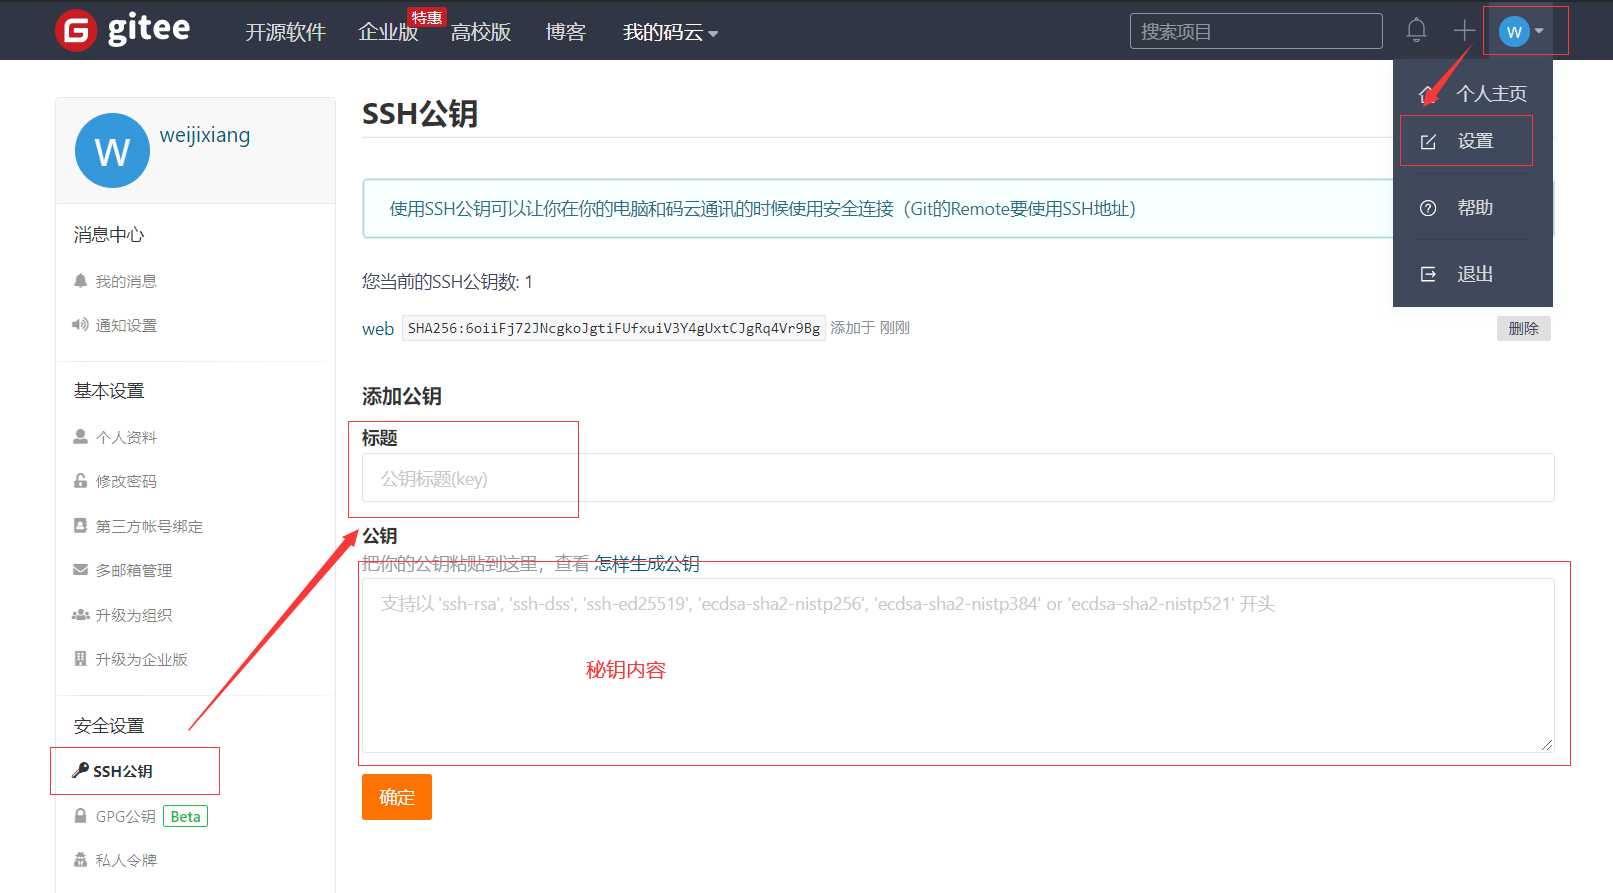This screenshot has width=1613, height=893.
Task: Click the 基本设置 section heading
Action: (x=109, y=391)
